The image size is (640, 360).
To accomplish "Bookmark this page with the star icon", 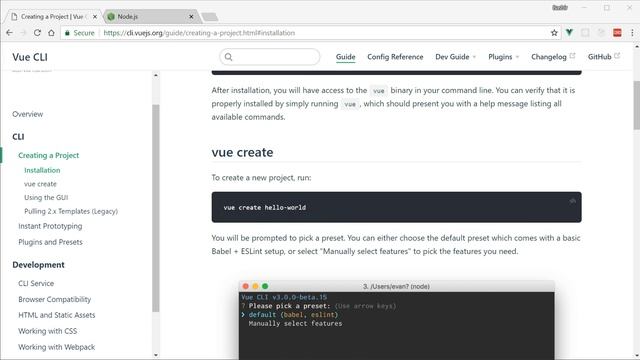I will click(554, 33).
